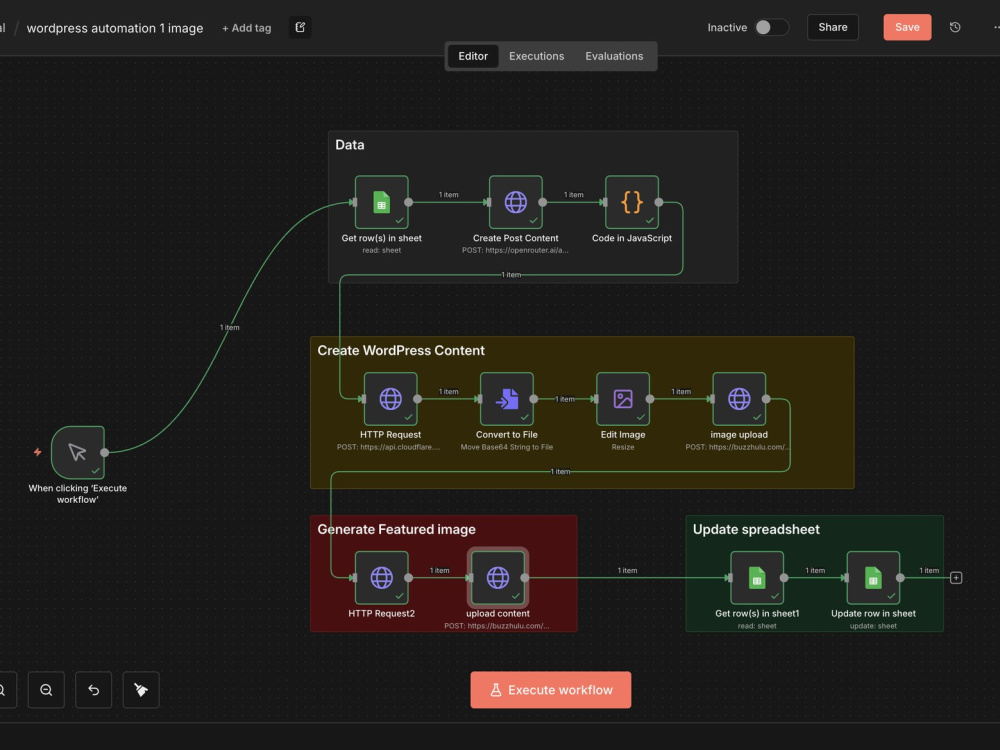The height and width of the screenshot is (750, 1000).
Task: Switch to the Evaluations tab
Action: (614, 56)
